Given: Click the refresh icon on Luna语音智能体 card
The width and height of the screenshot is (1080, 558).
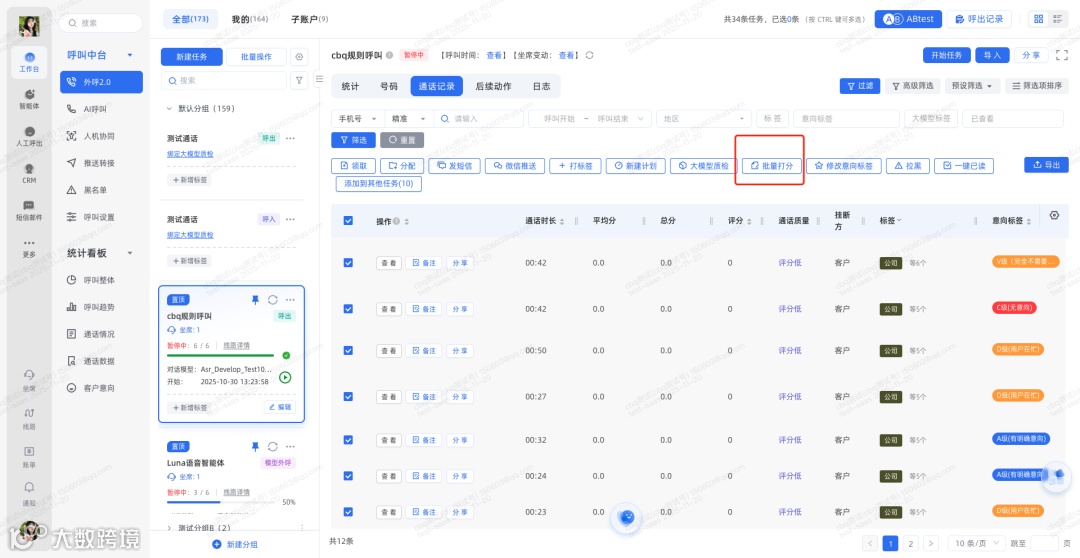Looking at the screenshot, I should (273, 446).
